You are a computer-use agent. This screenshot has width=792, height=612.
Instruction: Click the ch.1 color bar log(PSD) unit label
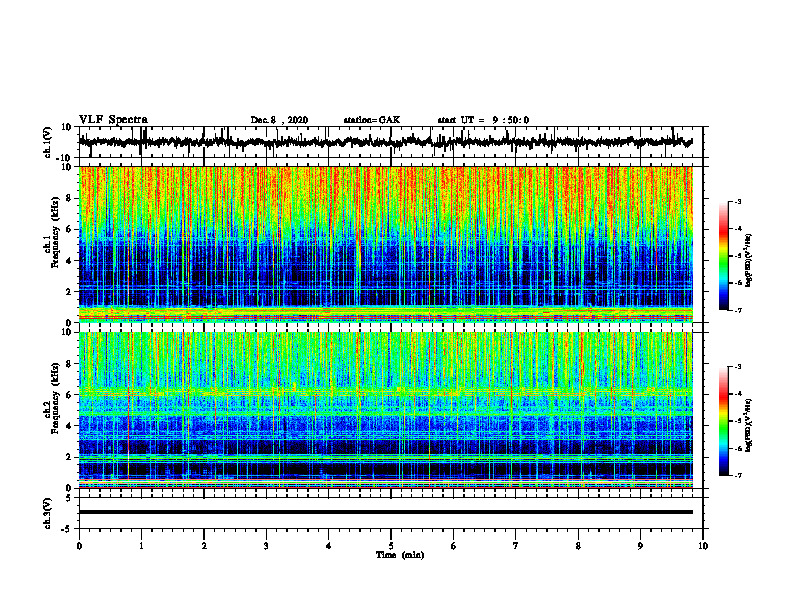coord(749,260)
